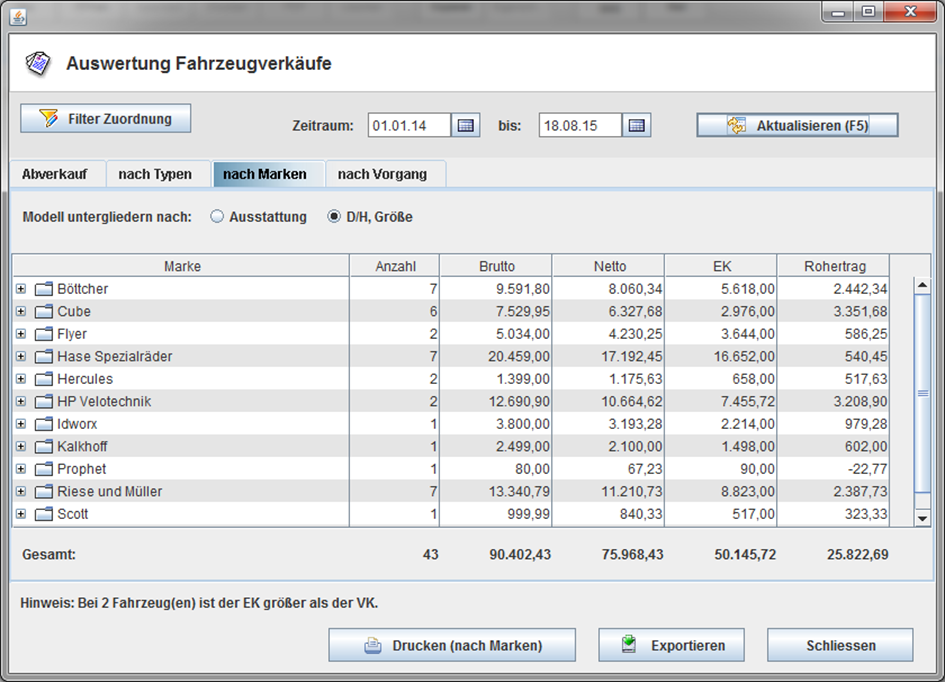Refresh with Aktualisieren (F5) button
This screenshot has width=945, height=682.
point(797,125)
